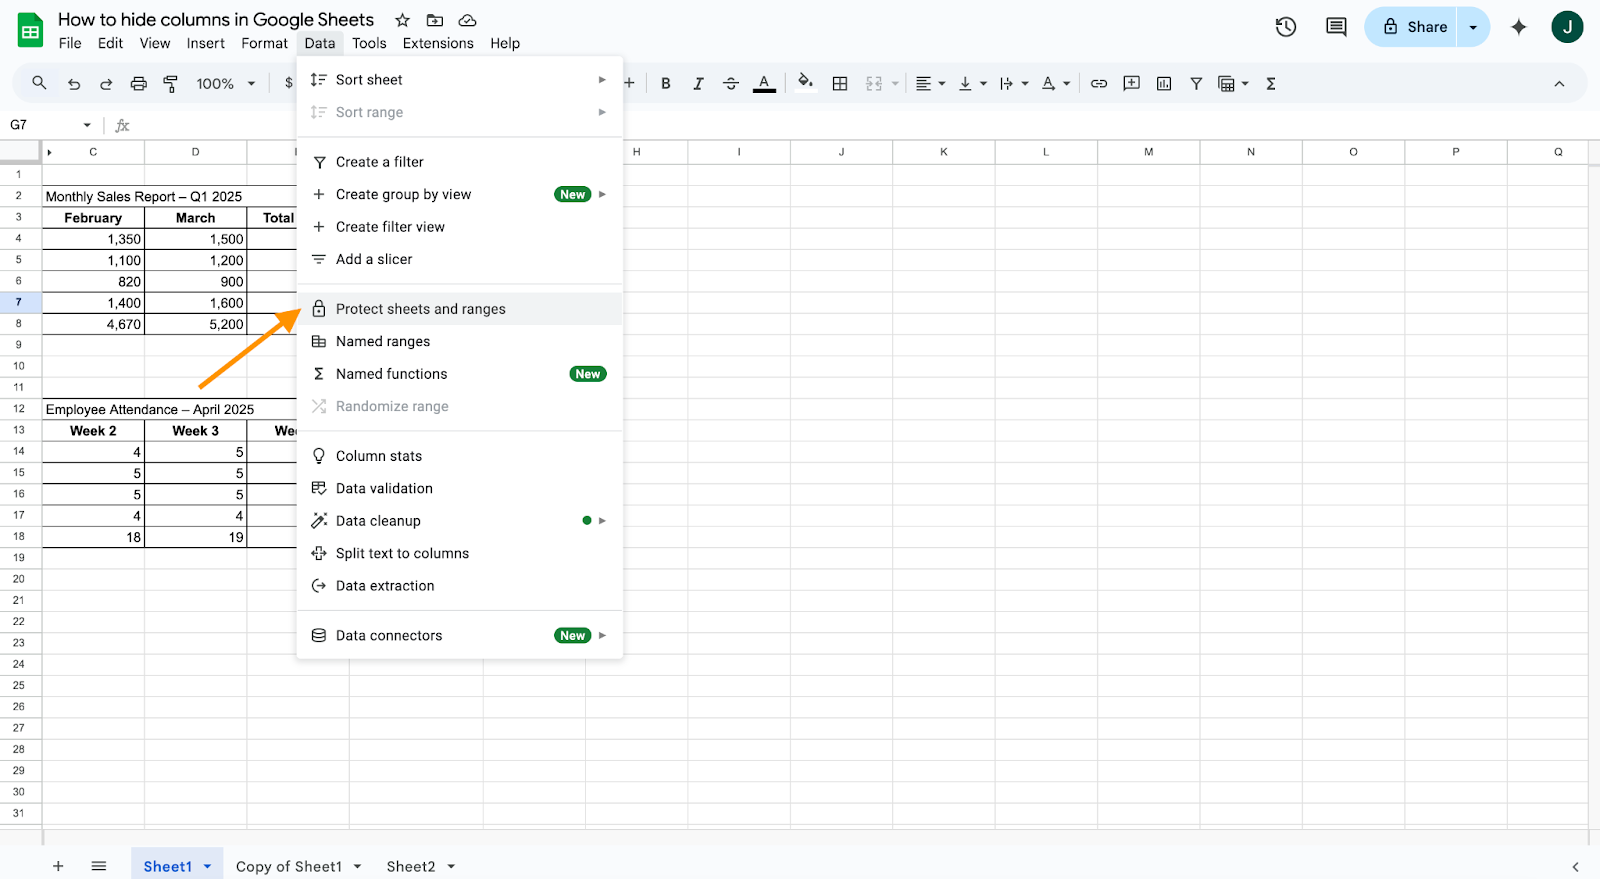
Task: Open Data cleanup submenu
Action: click(x=460, y=521)
